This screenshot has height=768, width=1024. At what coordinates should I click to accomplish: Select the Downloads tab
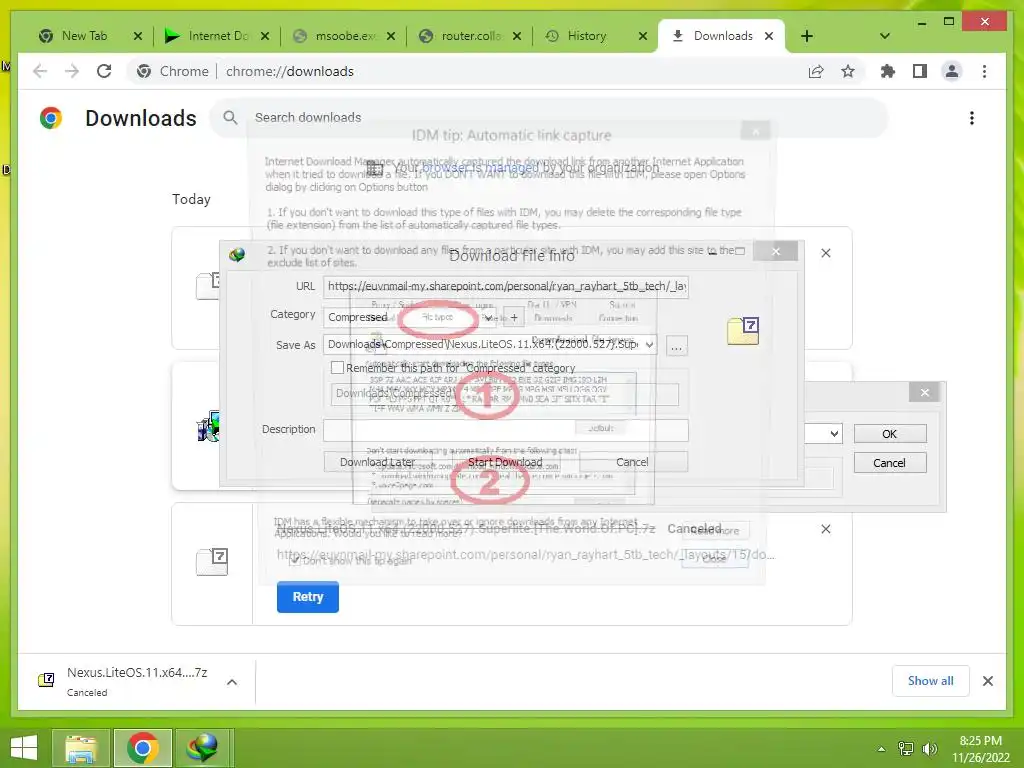coord(723,36)
